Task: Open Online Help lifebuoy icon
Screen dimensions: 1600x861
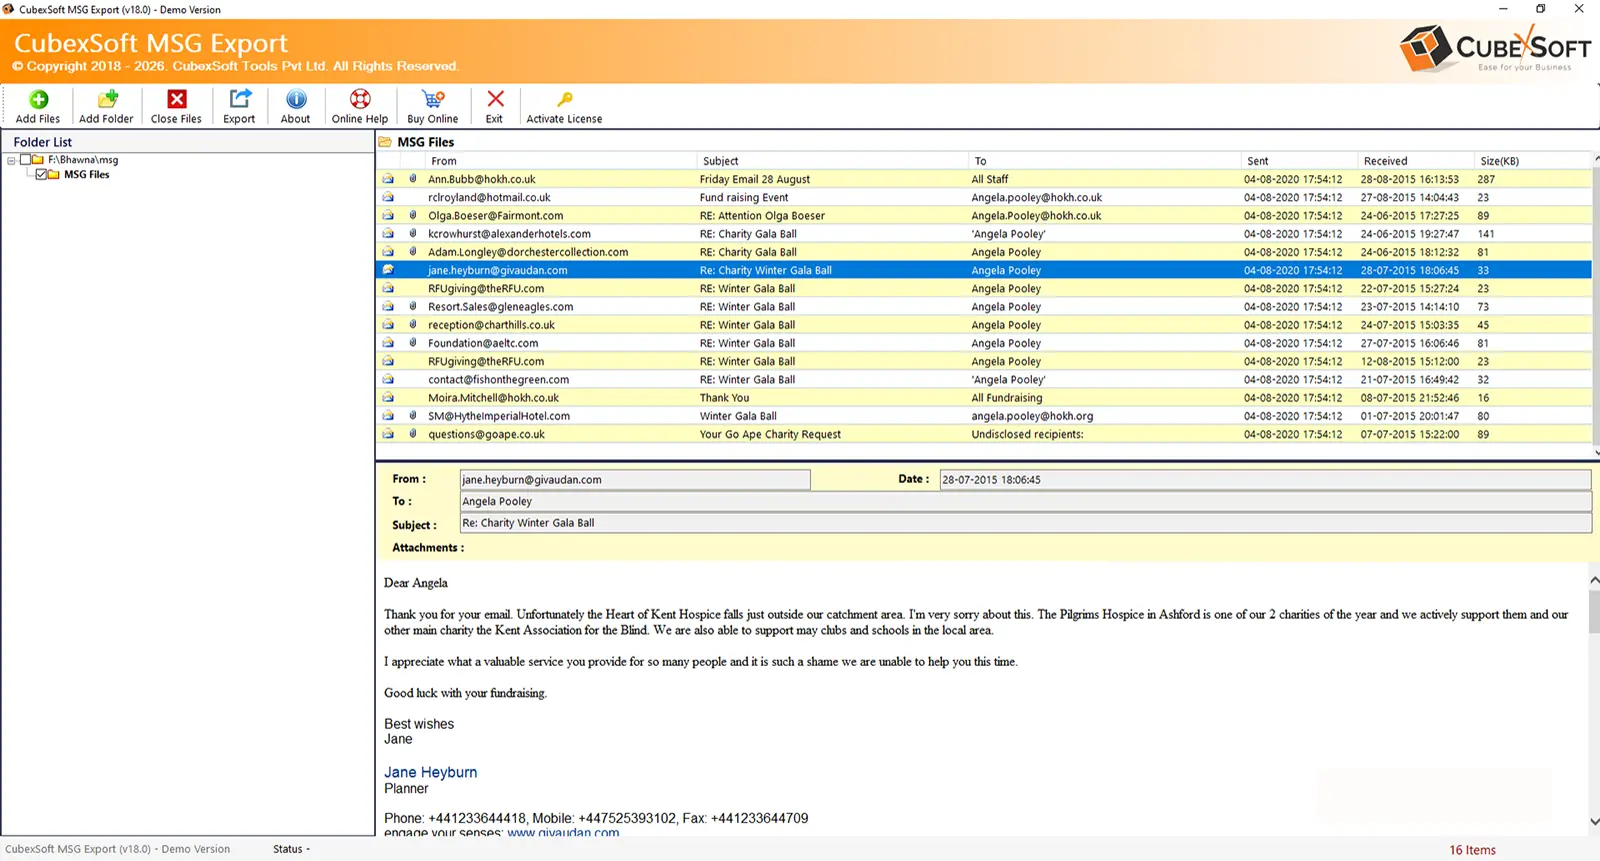Action: (x=360, y=99)
